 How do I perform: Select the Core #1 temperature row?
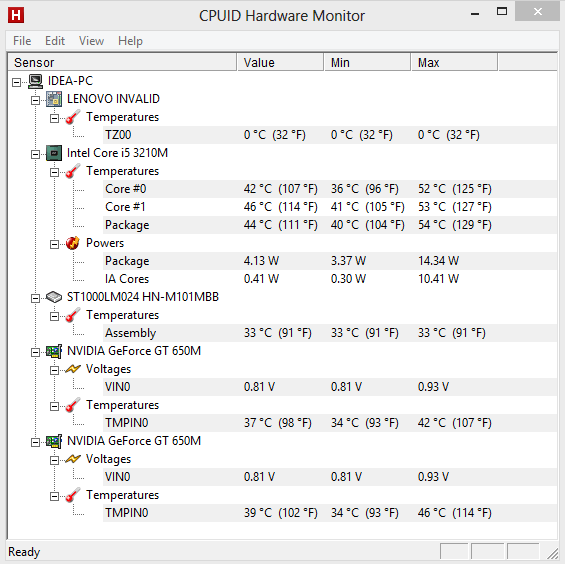tap(330, 207)
